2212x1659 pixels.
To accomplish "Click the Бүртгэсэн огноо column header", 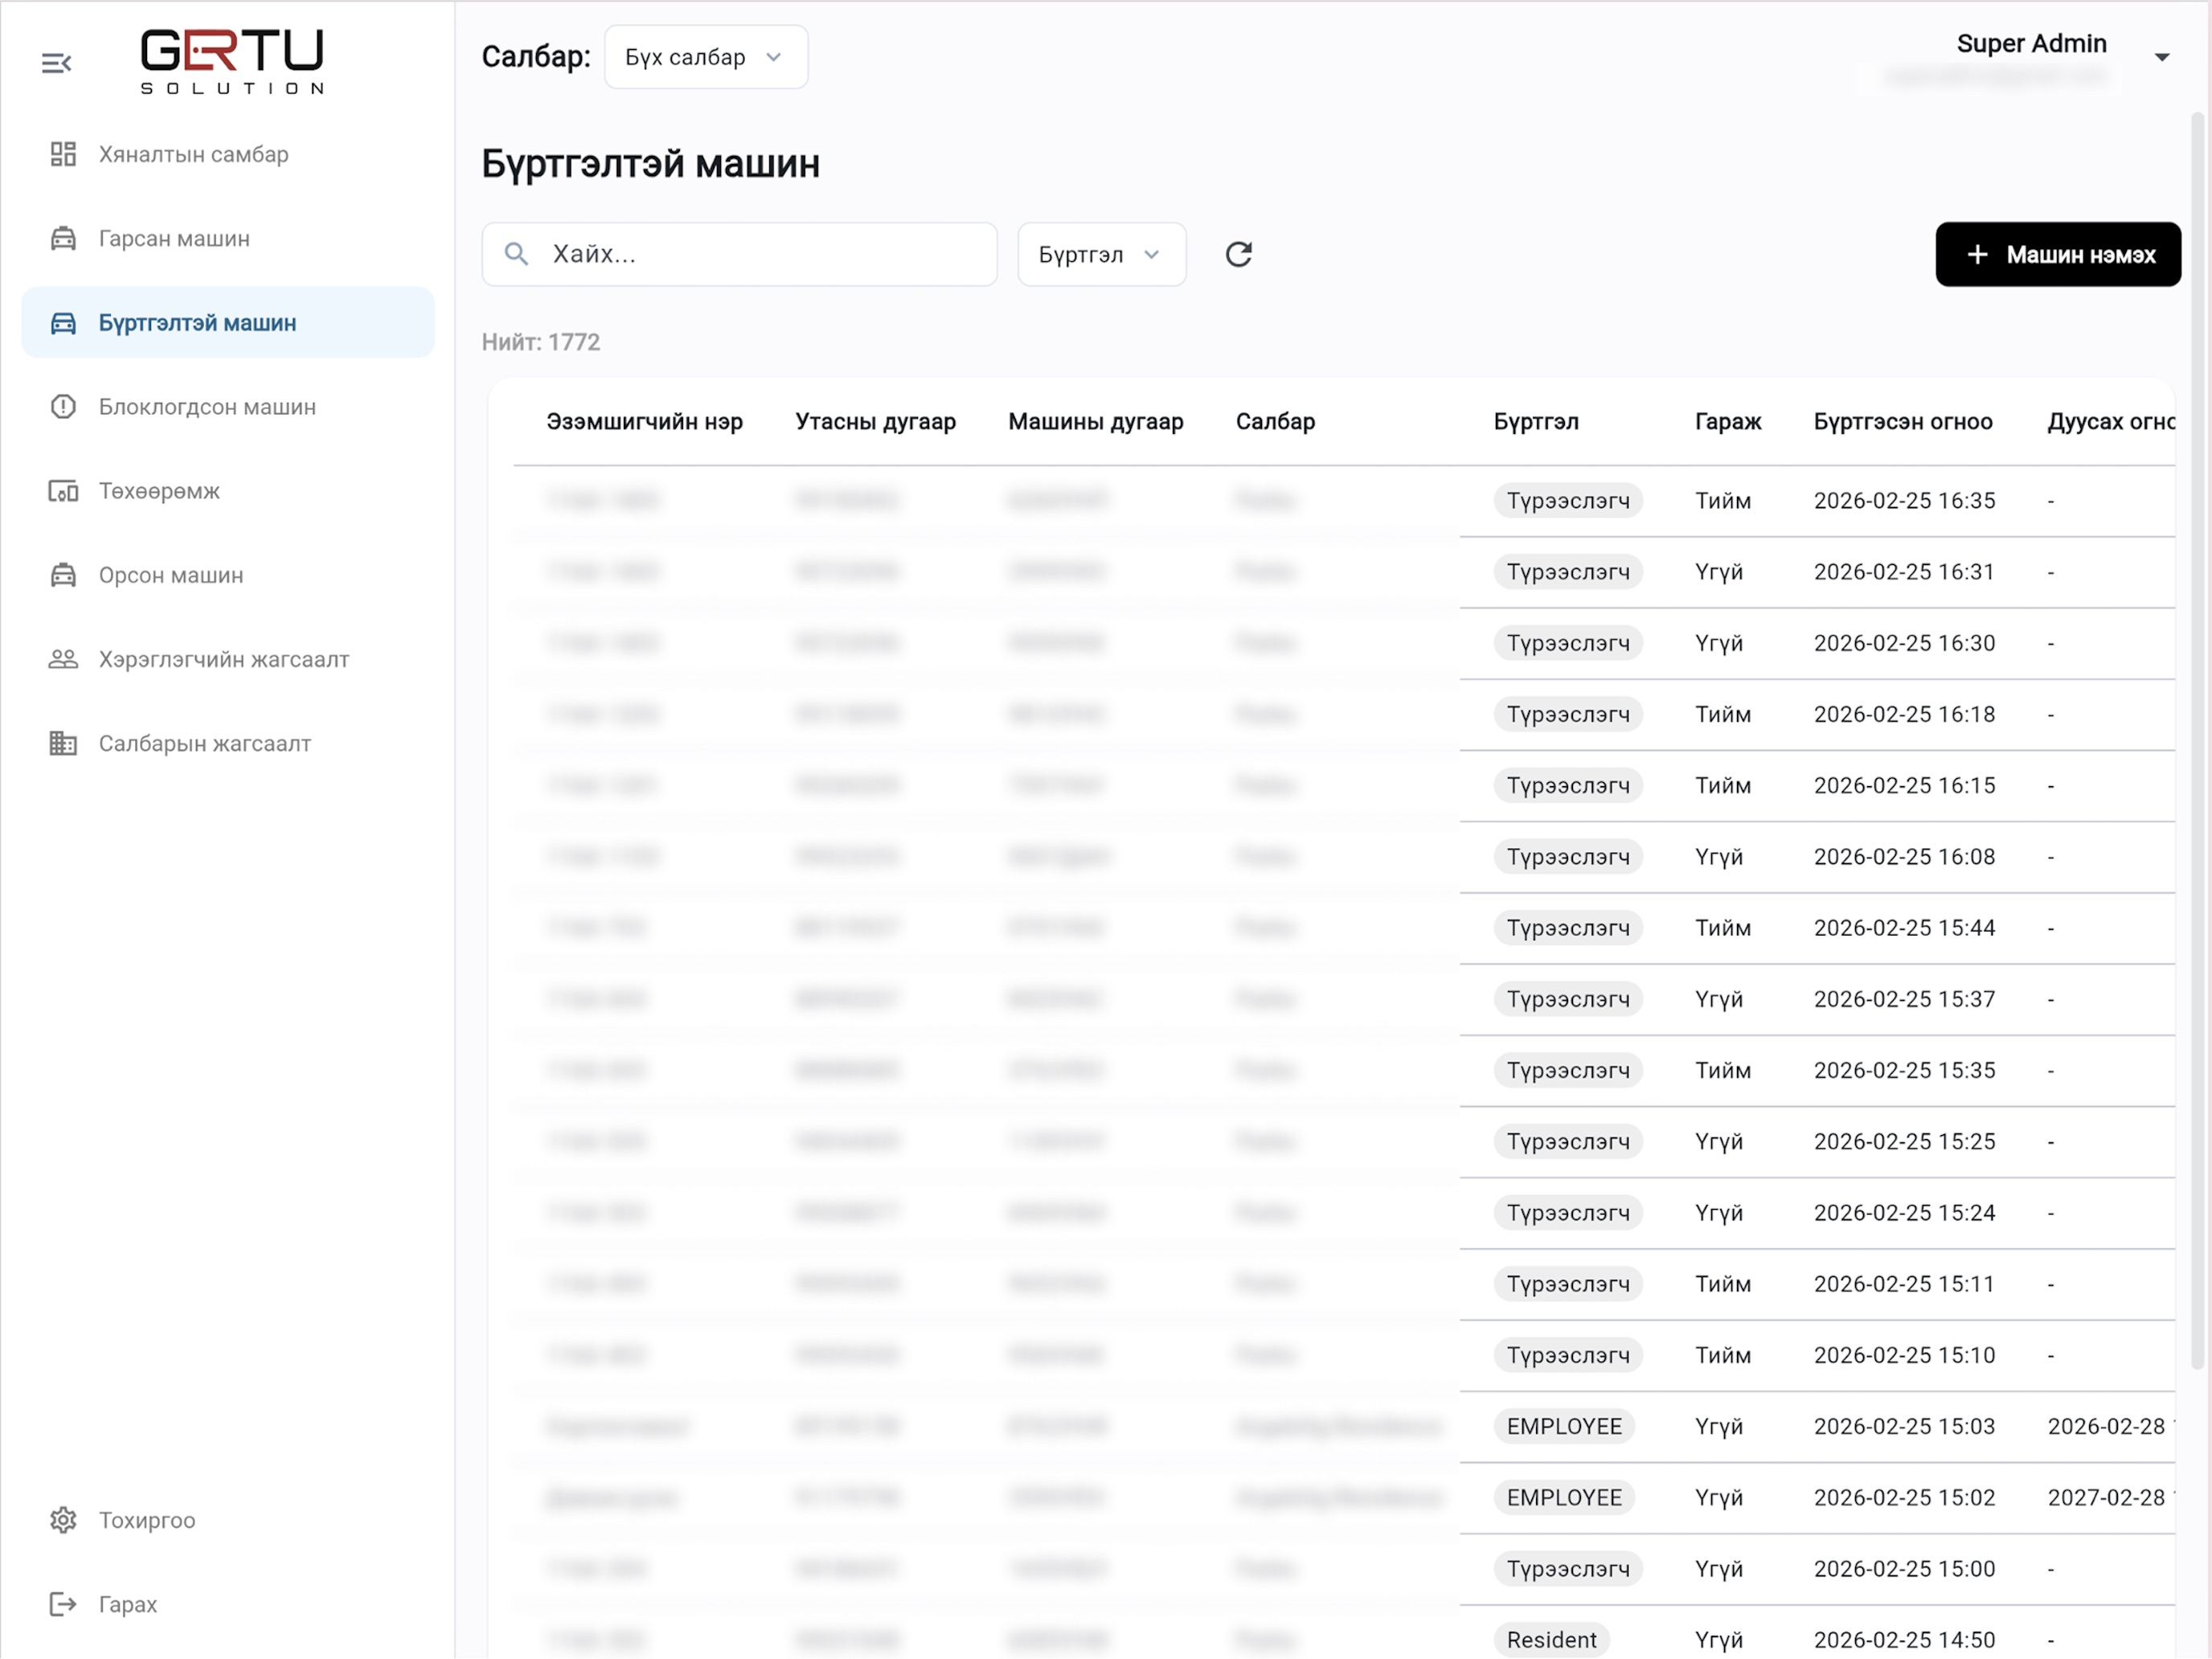I will click(x=1903, y=421).
